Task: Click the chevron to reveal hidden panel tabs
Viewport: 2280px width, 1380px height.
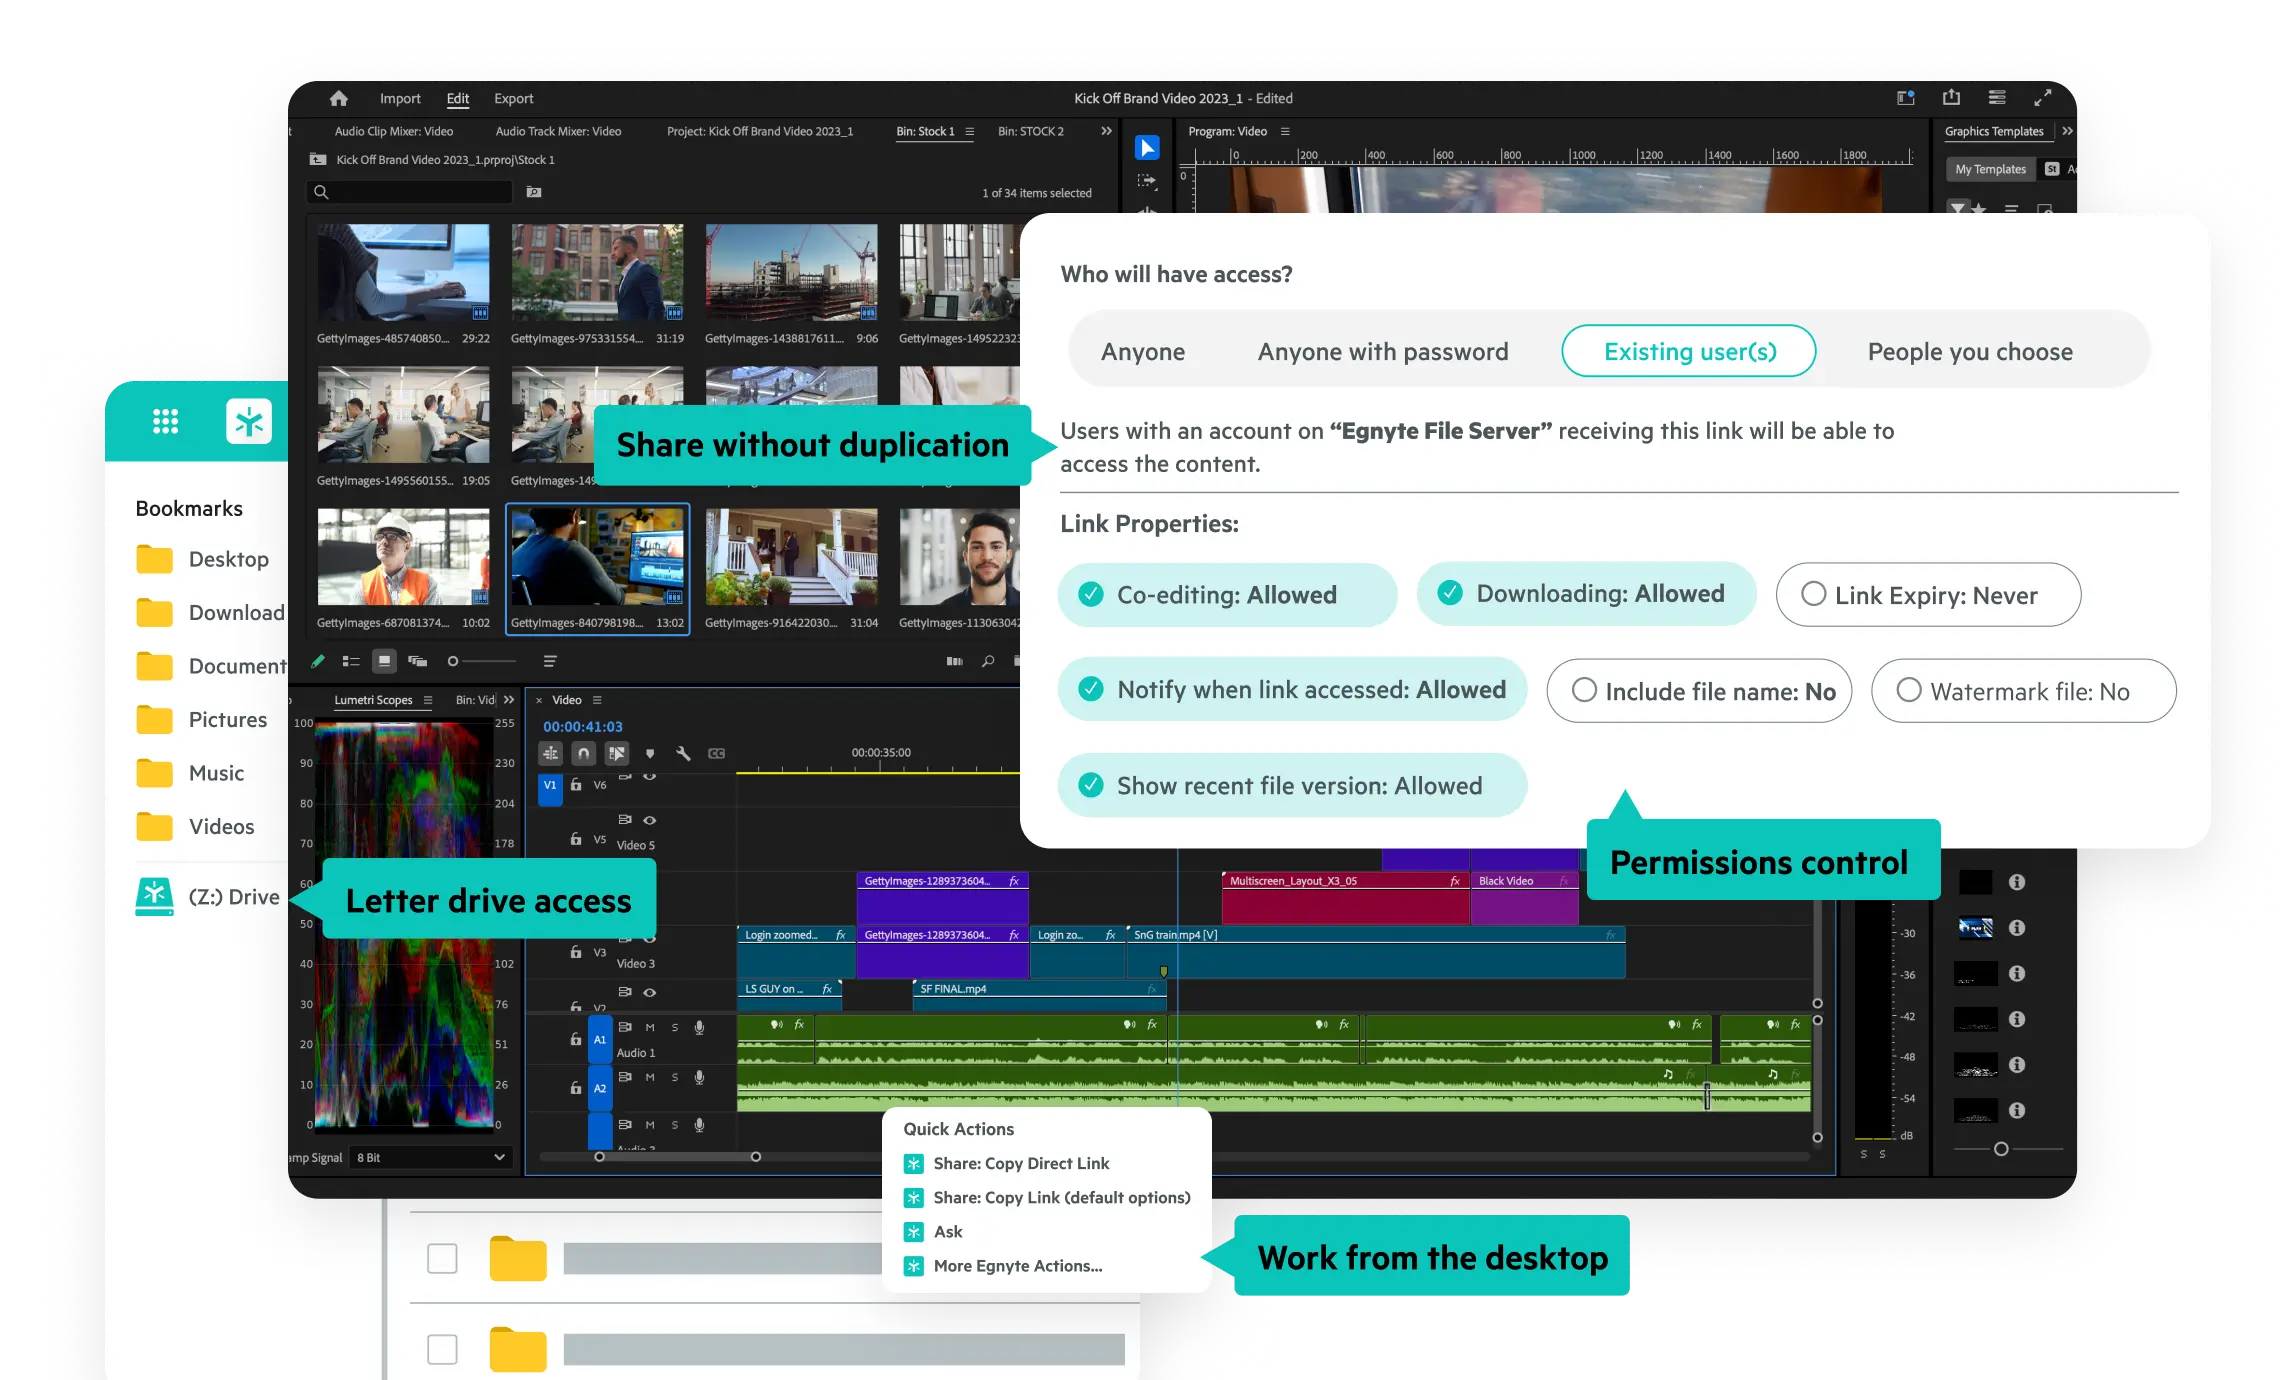Action: (x=1106, y=131)
